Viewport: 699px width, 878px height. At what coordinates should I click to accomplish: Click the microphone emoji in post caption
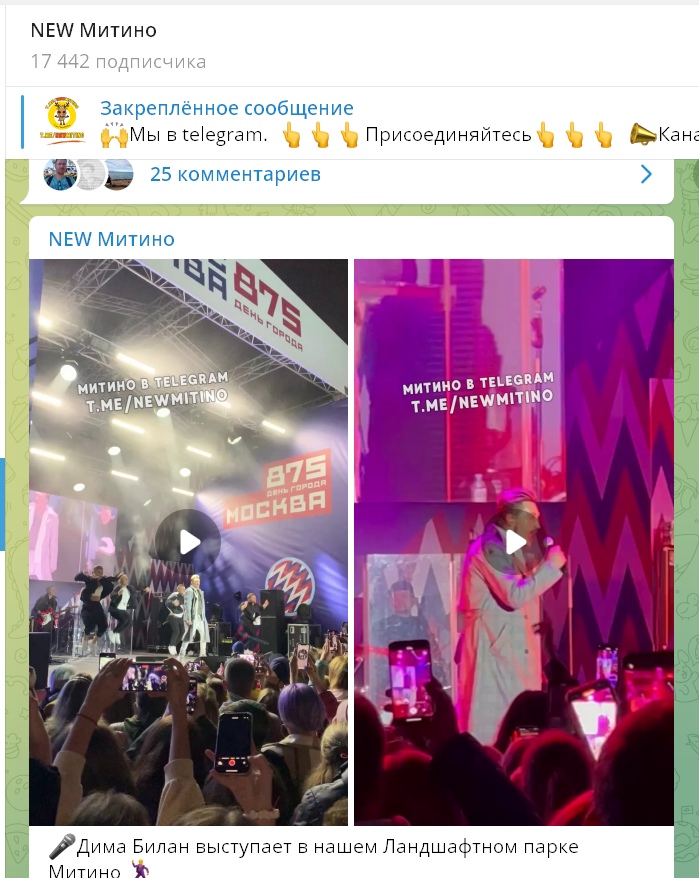(x=62, y=847)
